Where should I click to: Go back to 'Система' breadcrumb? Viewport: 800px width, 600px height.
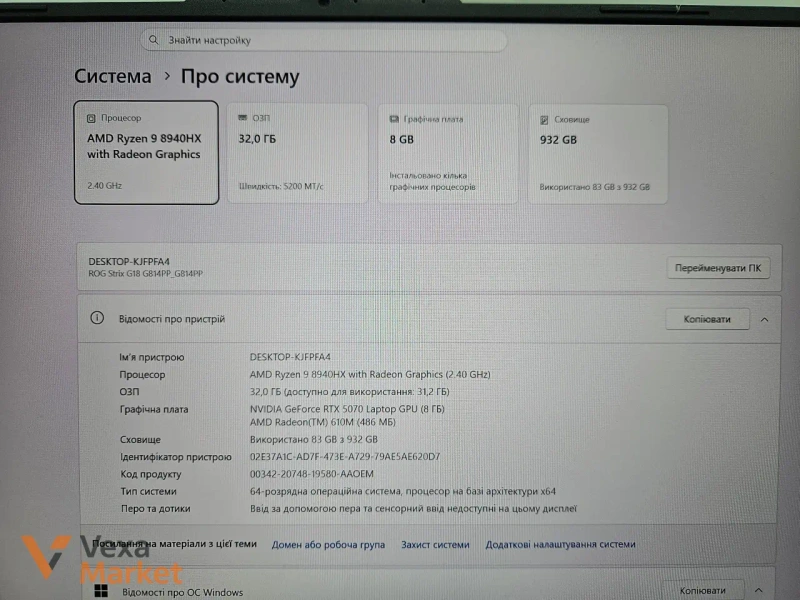[x=113, y=77]
